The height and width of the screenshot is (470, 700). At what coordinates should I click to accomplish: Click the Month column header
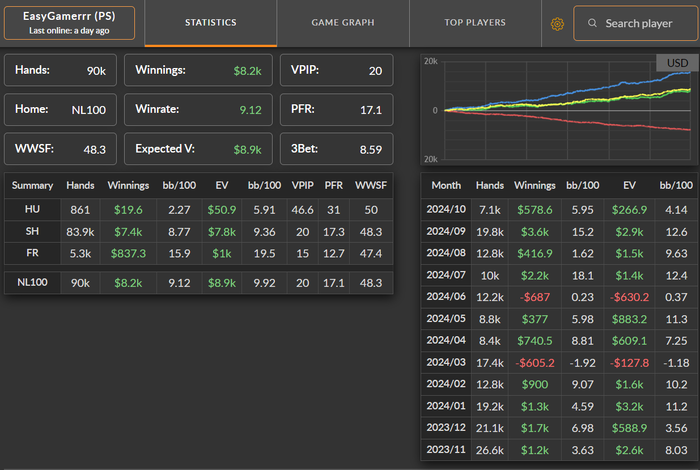click(446, 185)
